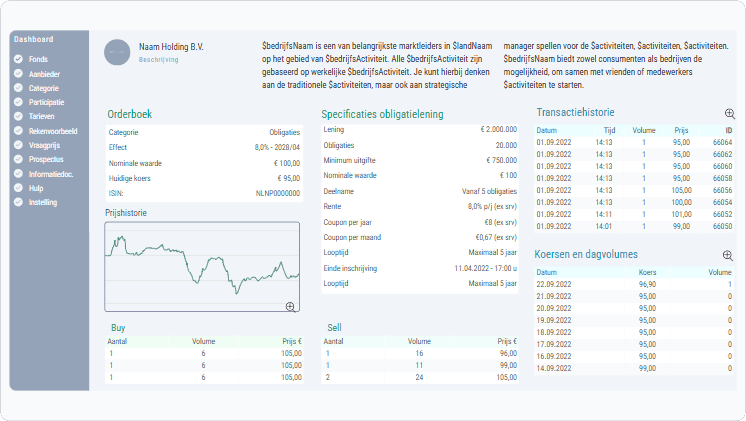Click the Tijd column header

point(609,130)
